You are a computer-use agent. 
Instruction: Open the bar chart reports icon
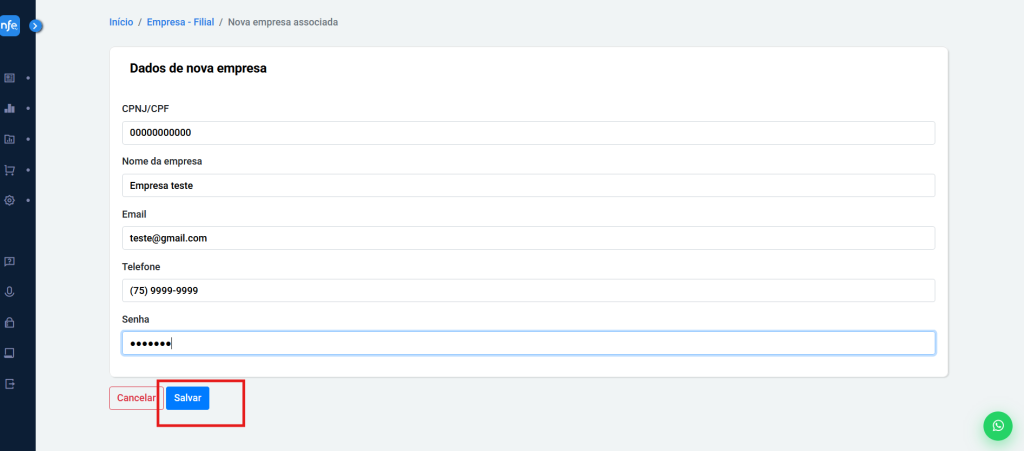pos(10,108)
